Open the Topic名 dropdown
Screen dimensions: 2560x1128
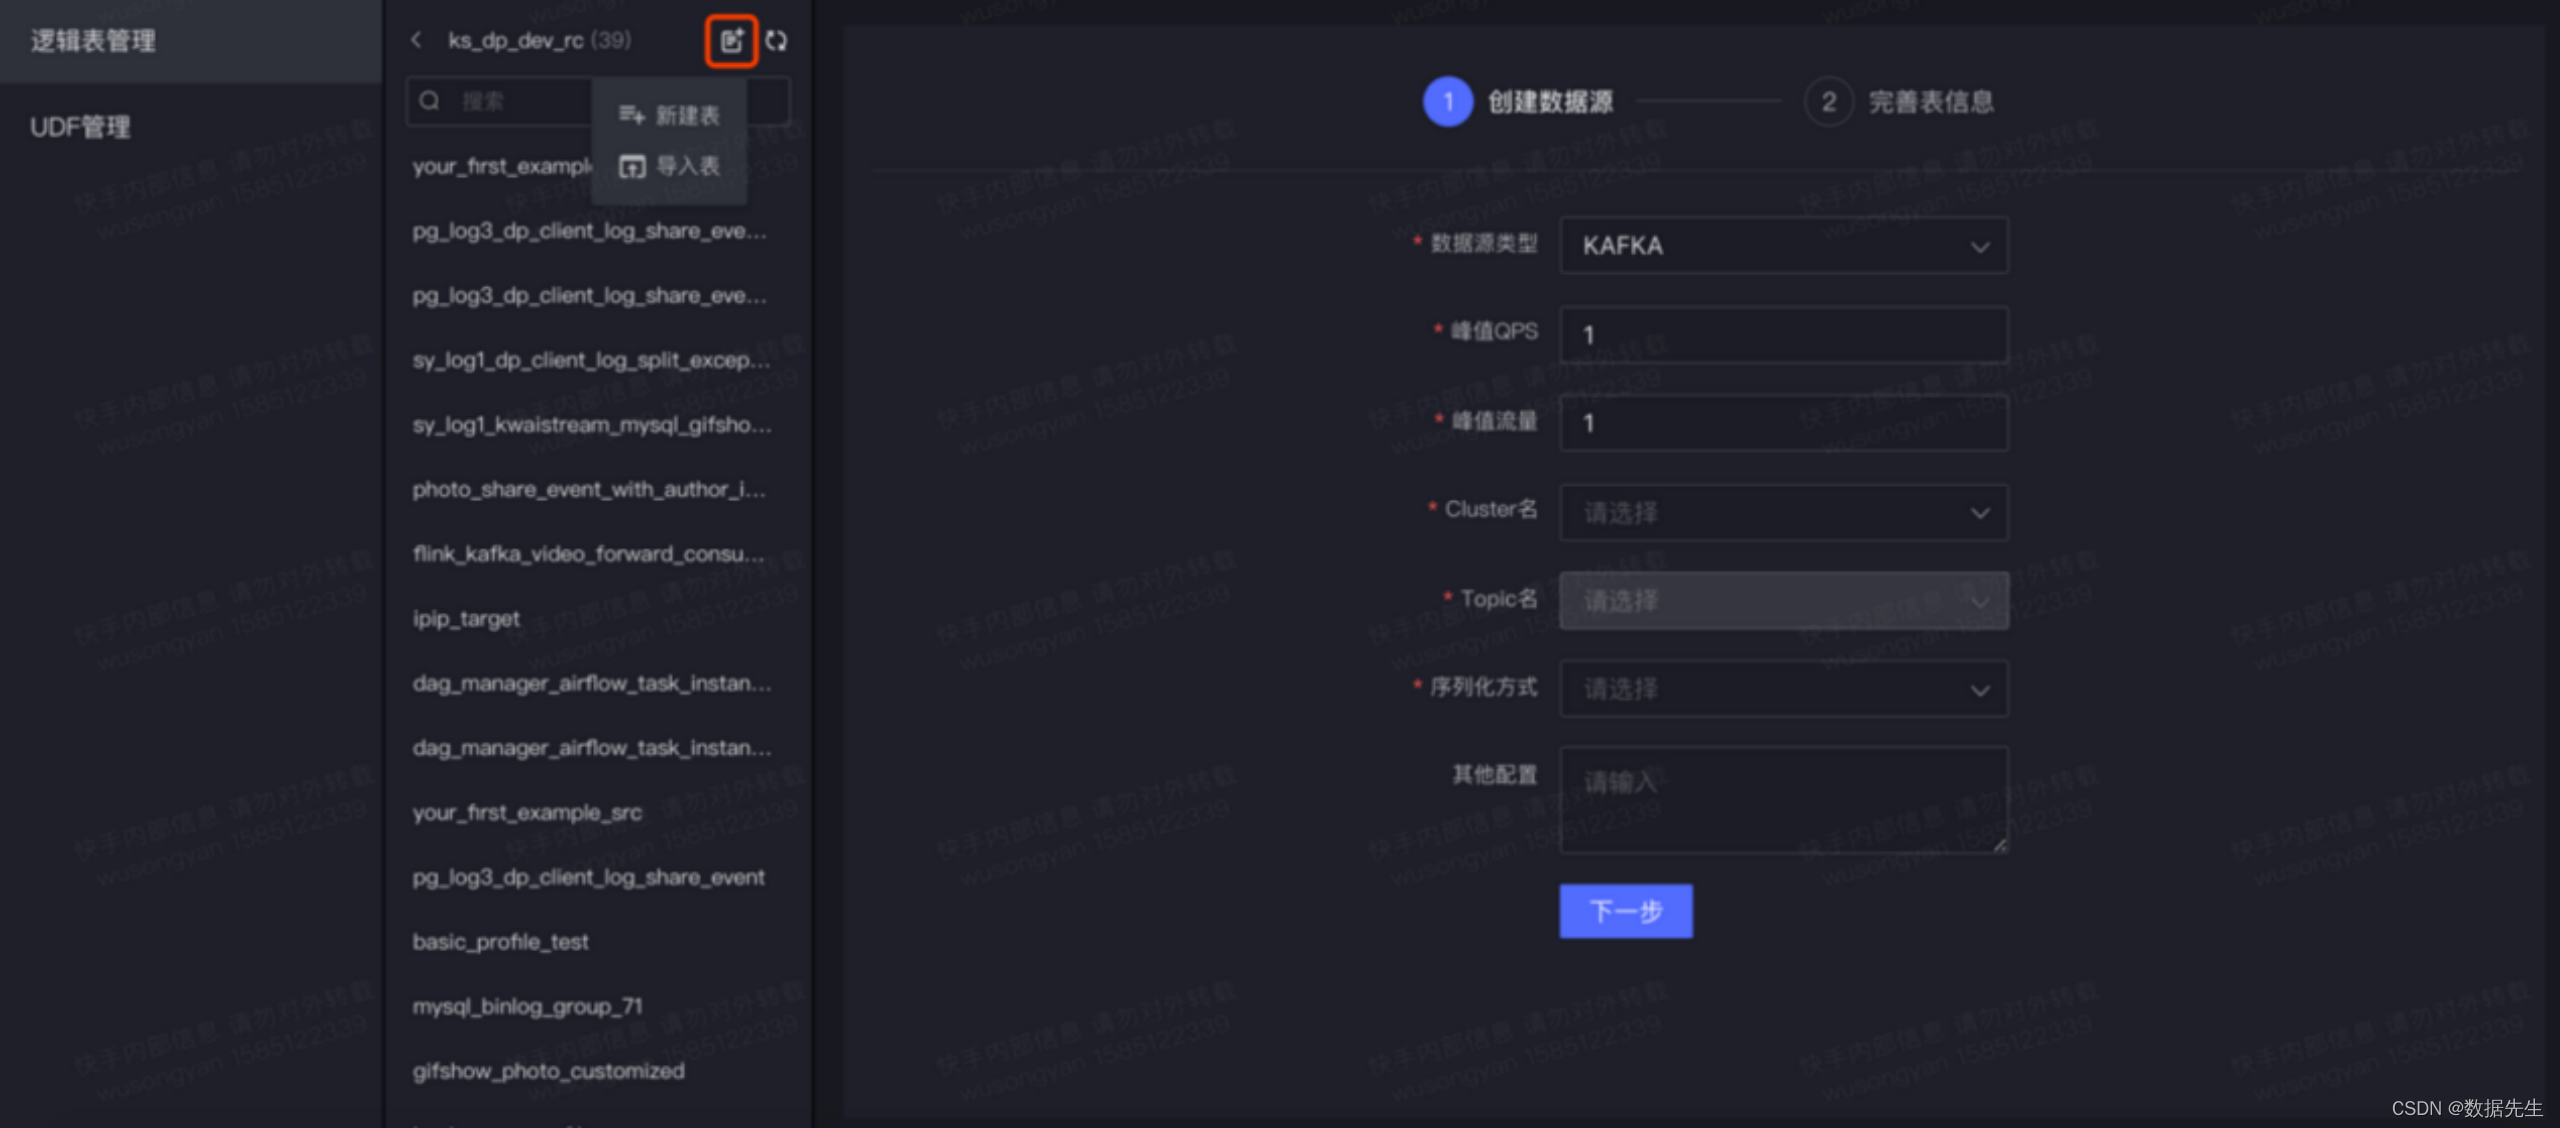coord(1783,601)
